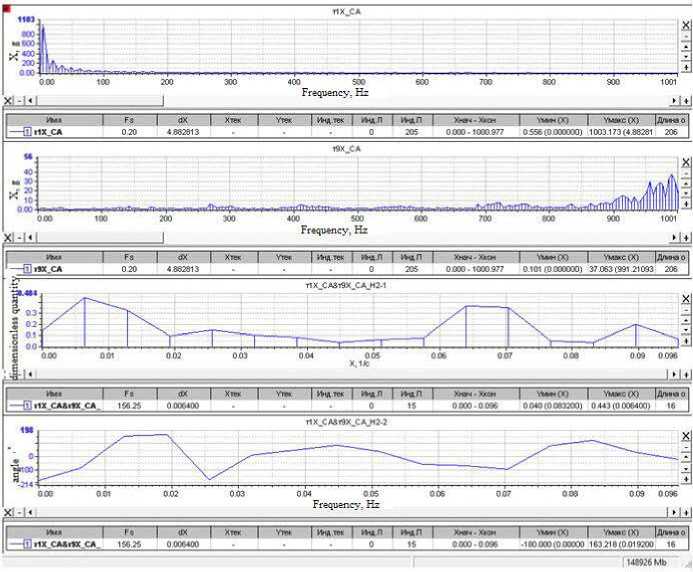Click the Fs column header in the r1X_CA table
Screen dimensions: 693x572
(129, 120)
